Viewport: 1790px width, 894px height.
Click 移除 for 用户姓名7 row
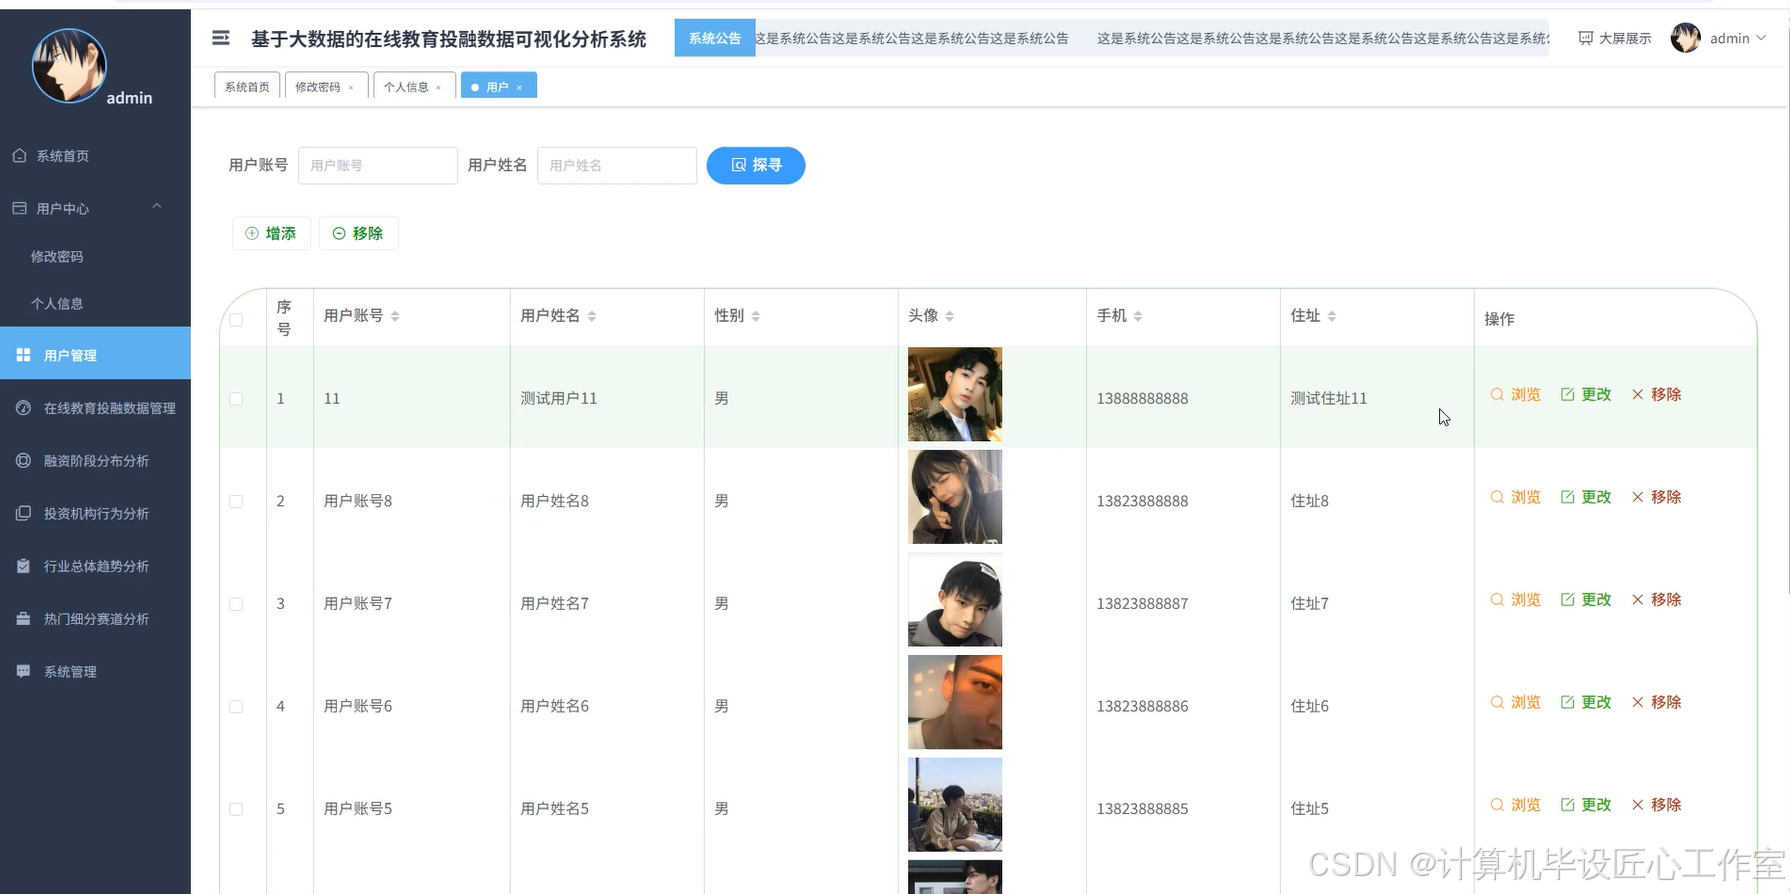point(1656,599)
